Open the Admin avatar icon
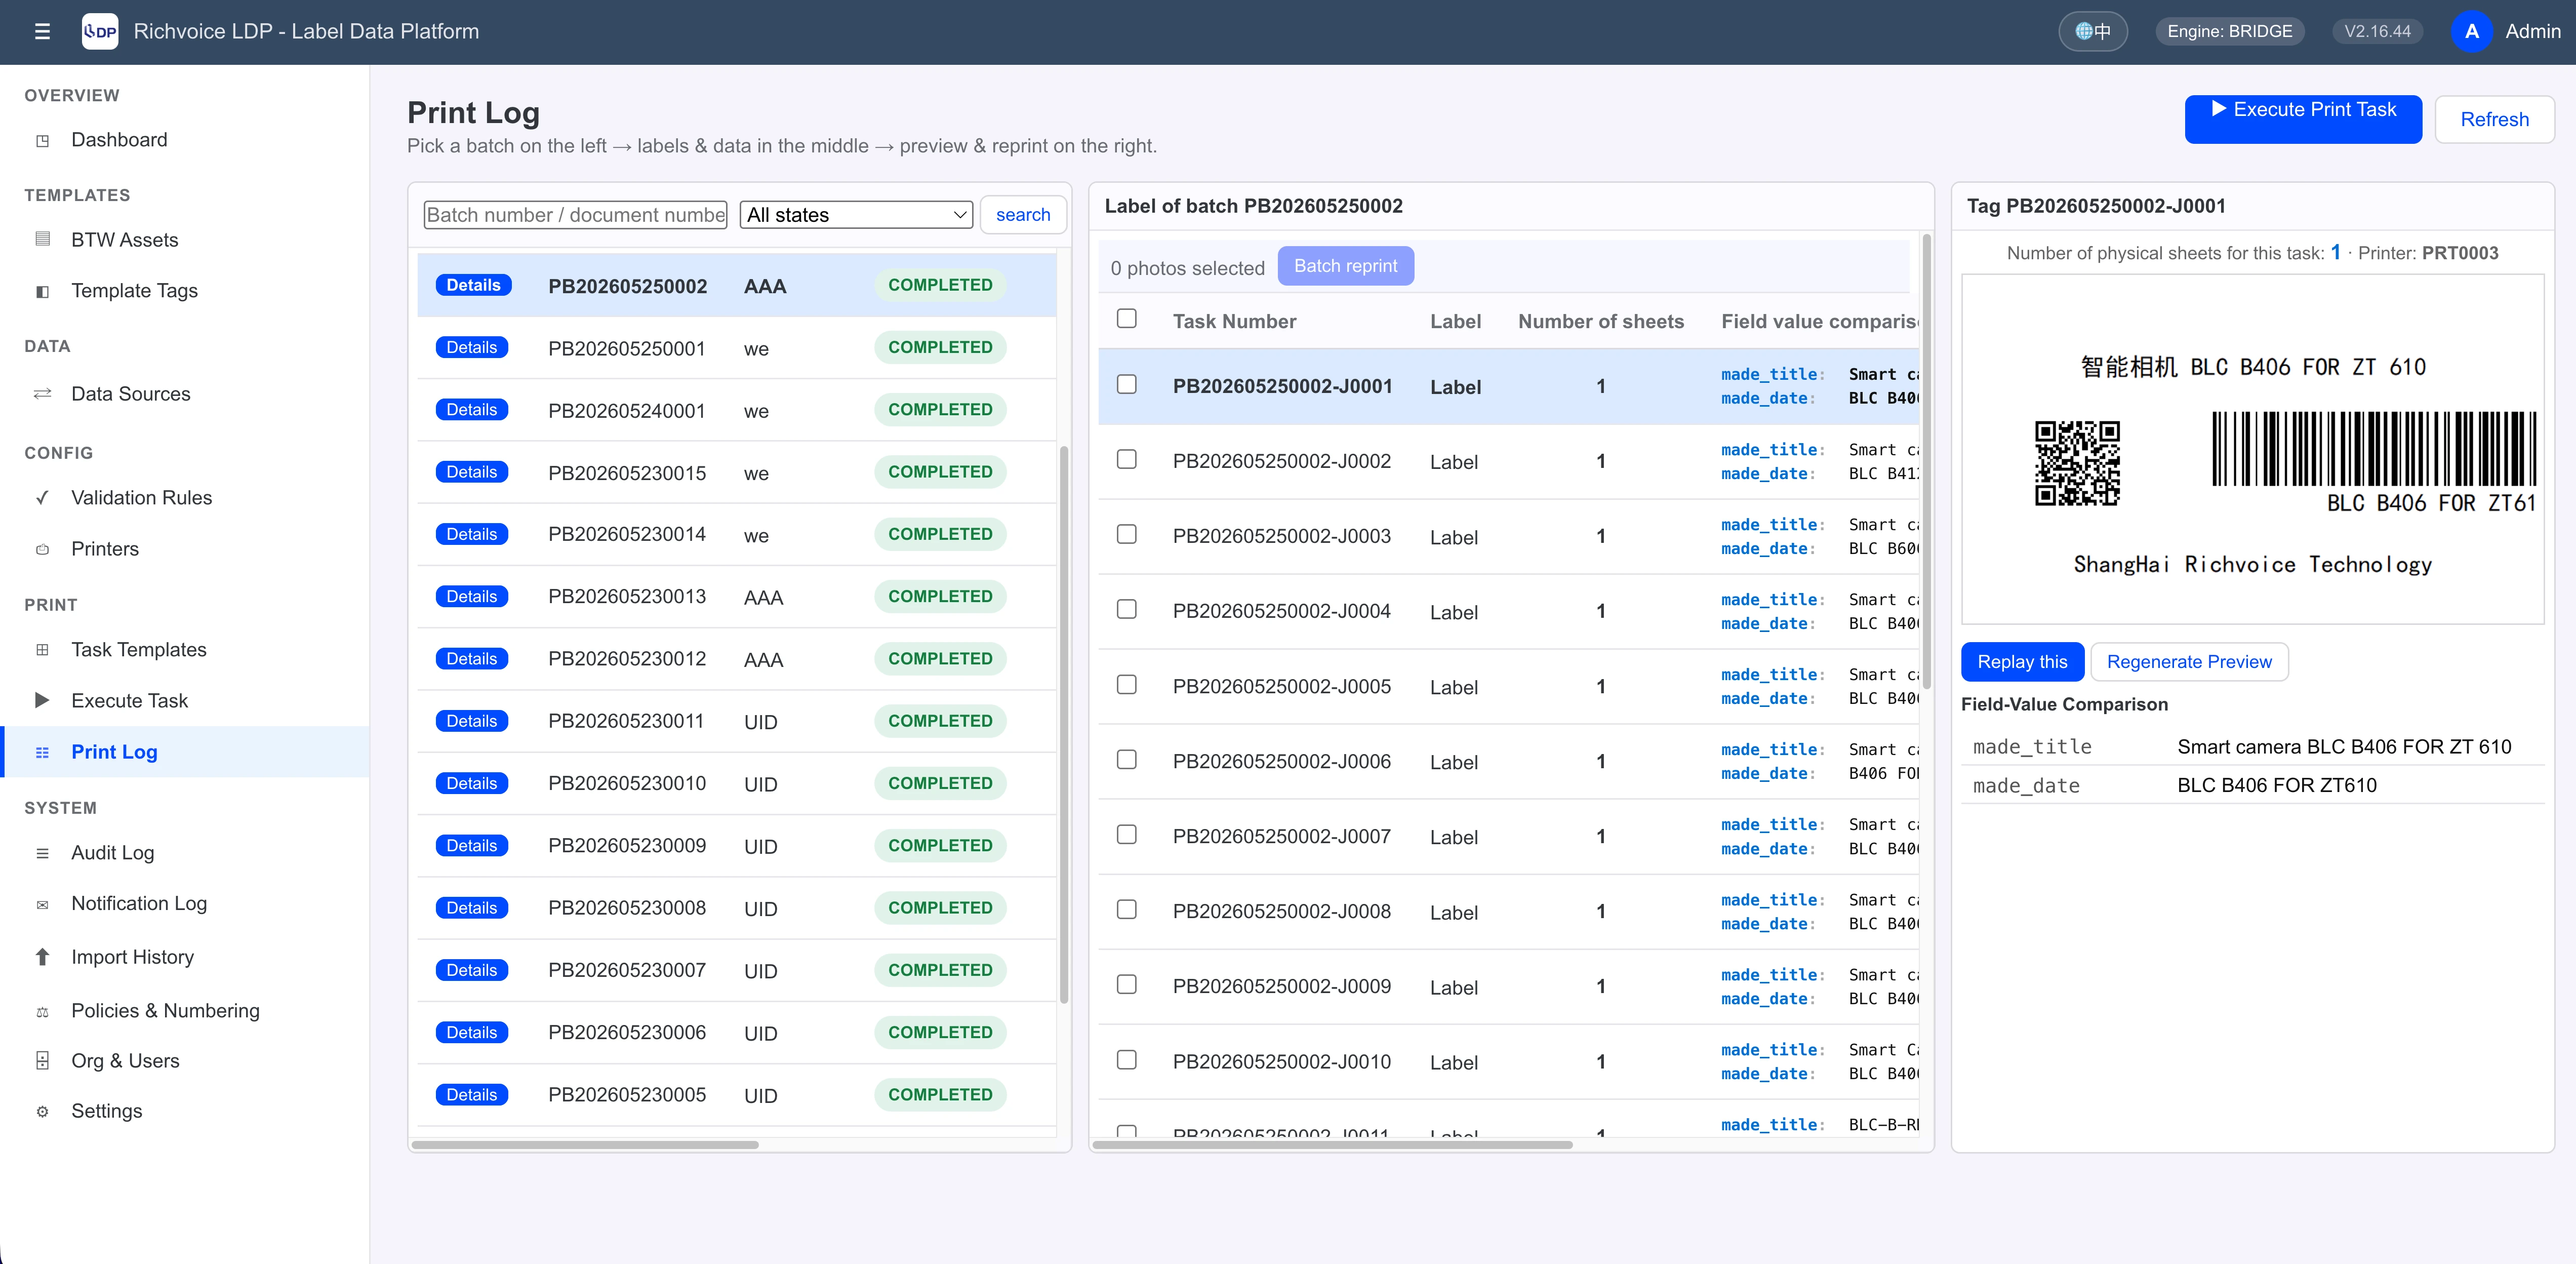This screenshot has height=1264, width=2576. (x=2471, y=31)
